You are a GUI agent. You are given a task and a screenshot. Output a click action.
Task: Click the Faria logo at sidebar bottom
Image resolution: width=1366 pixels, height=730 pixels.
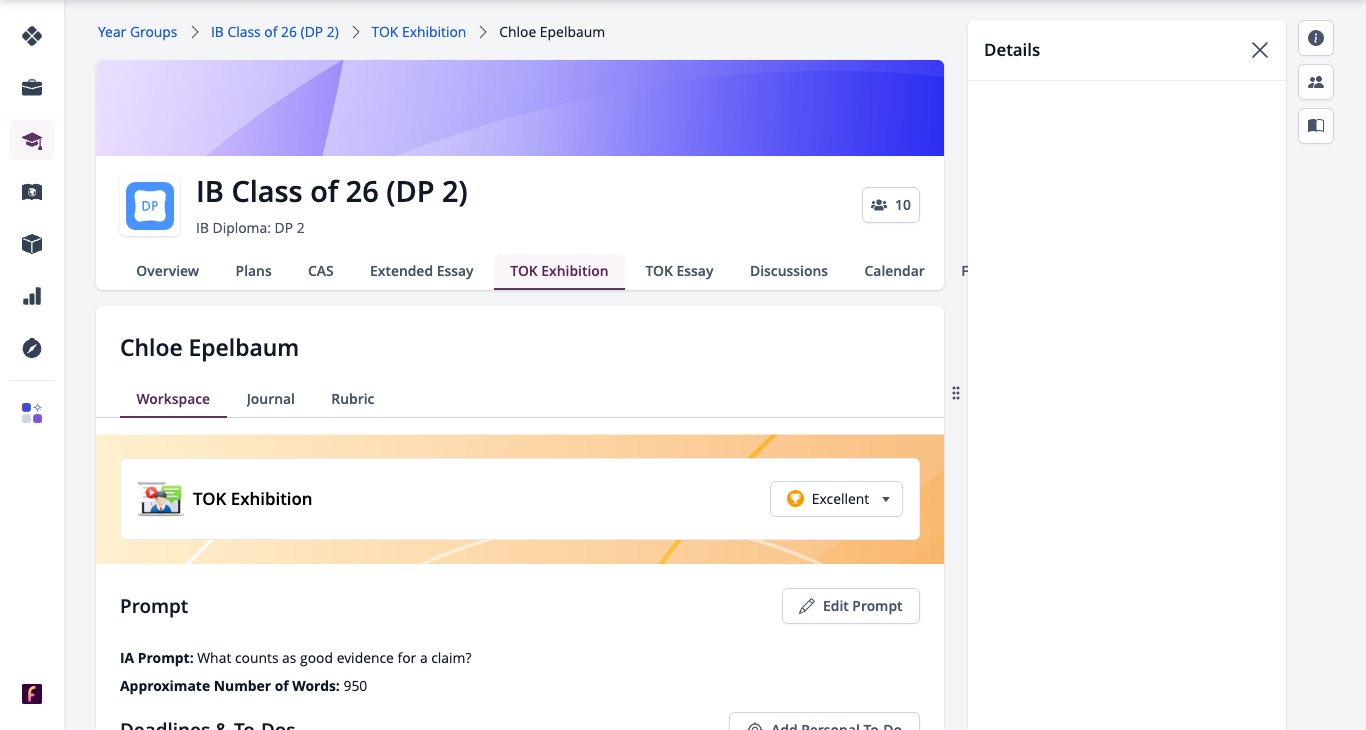point(32,694)
